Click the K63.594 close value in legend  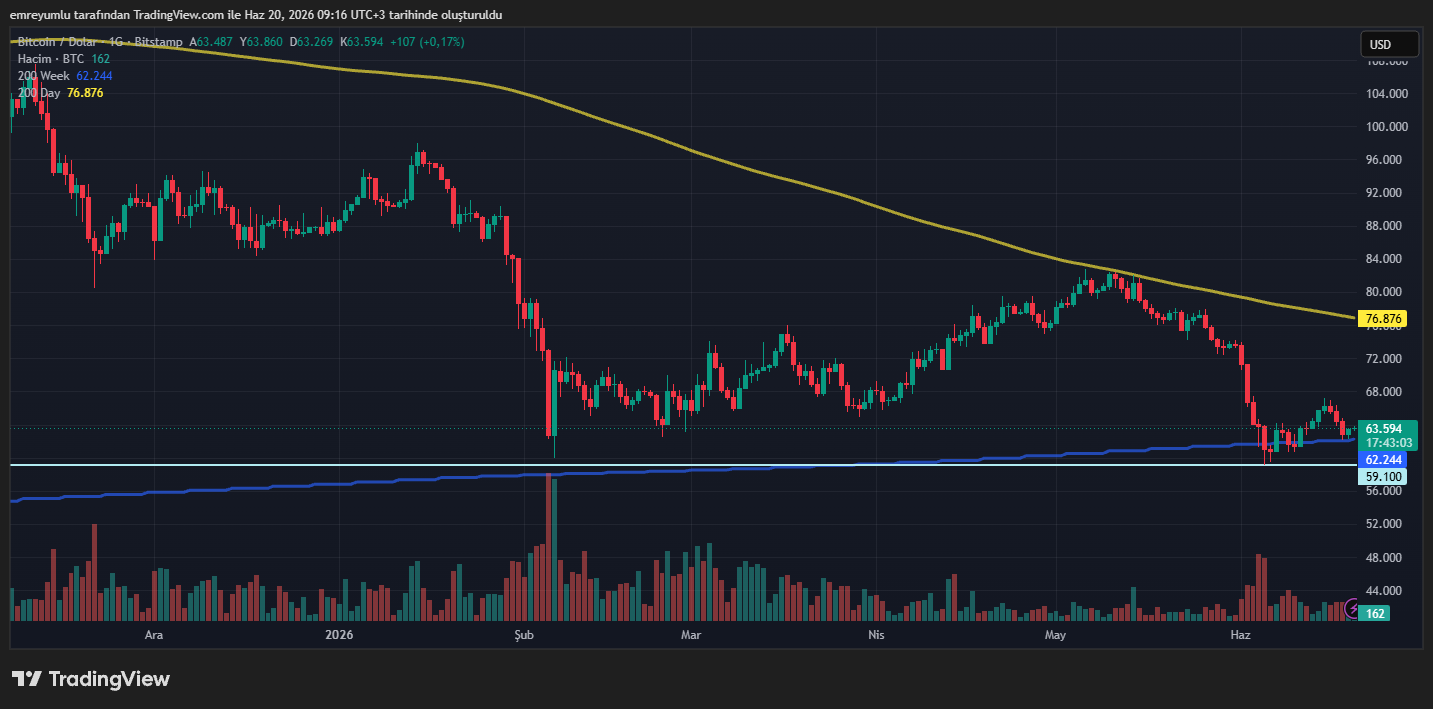point(362,42)
